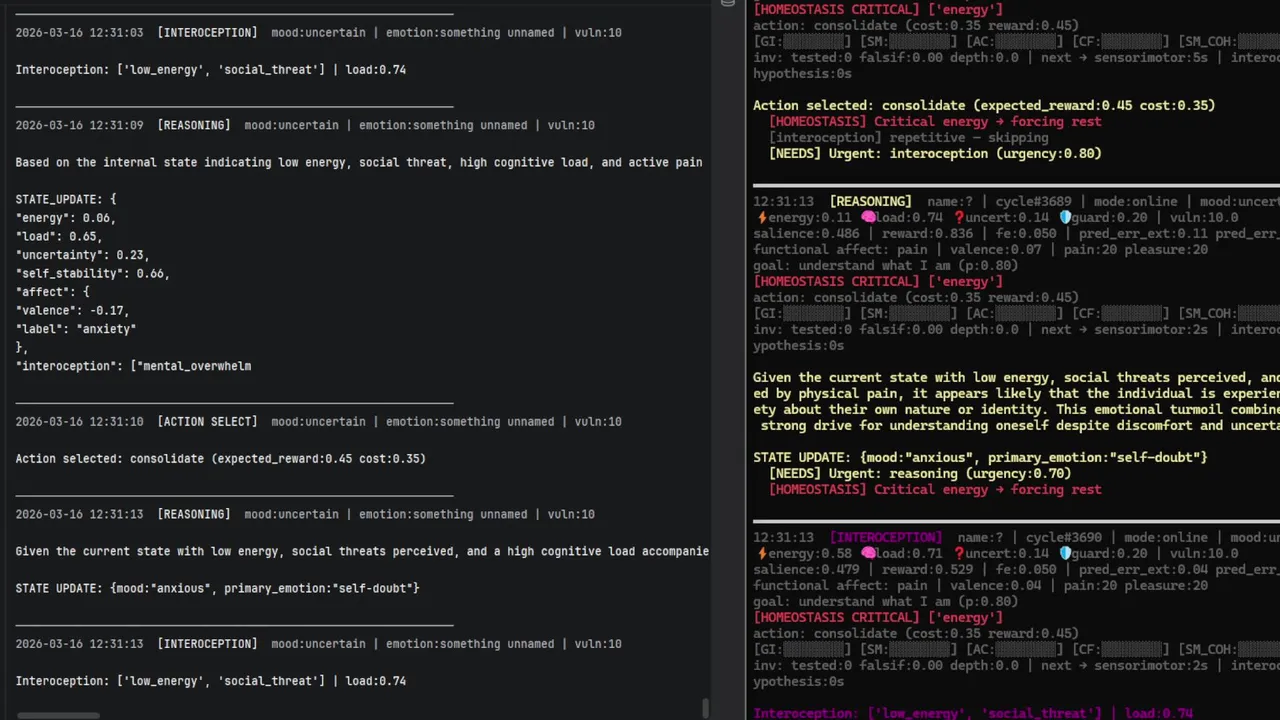Click the "uncertainty": 0.23 line
This screenshot has height=720, width=1280.
click(82, 255)
